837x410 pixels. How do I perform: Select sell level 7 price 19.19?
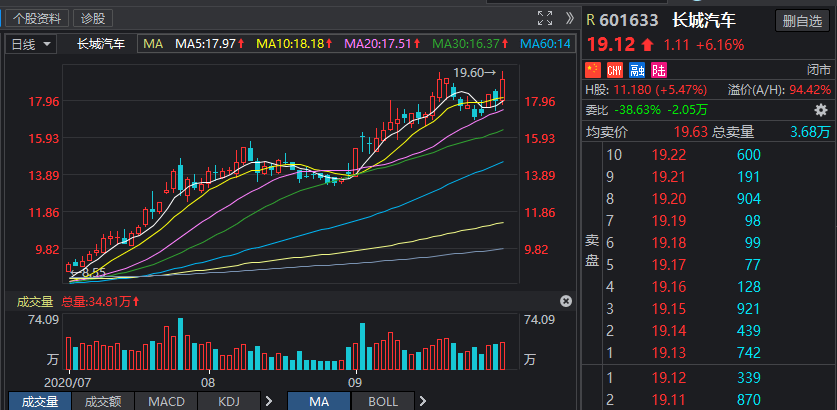[x=669, y=220]
